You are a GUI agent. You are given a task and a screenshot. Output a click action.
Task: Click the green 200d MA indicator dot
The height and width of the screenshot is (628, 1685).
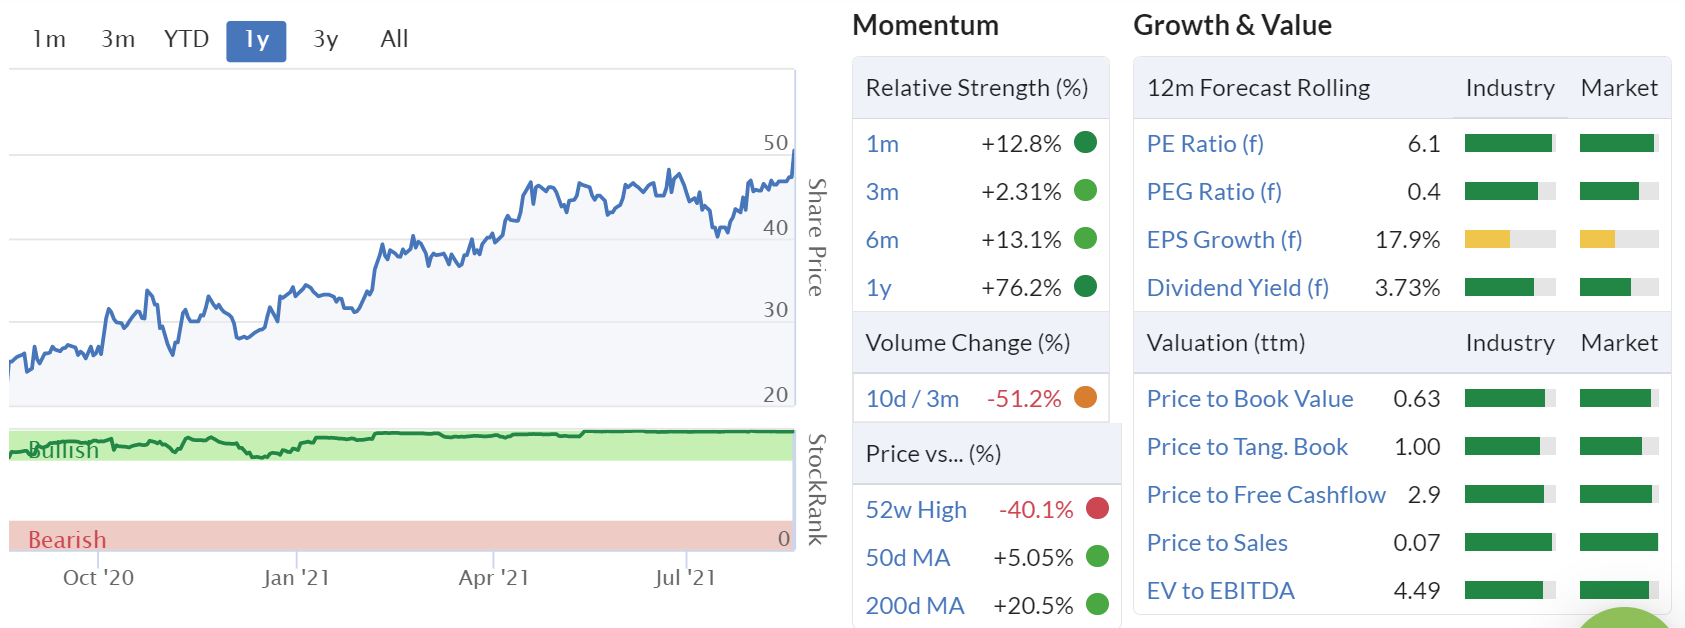pos(1097,604)
